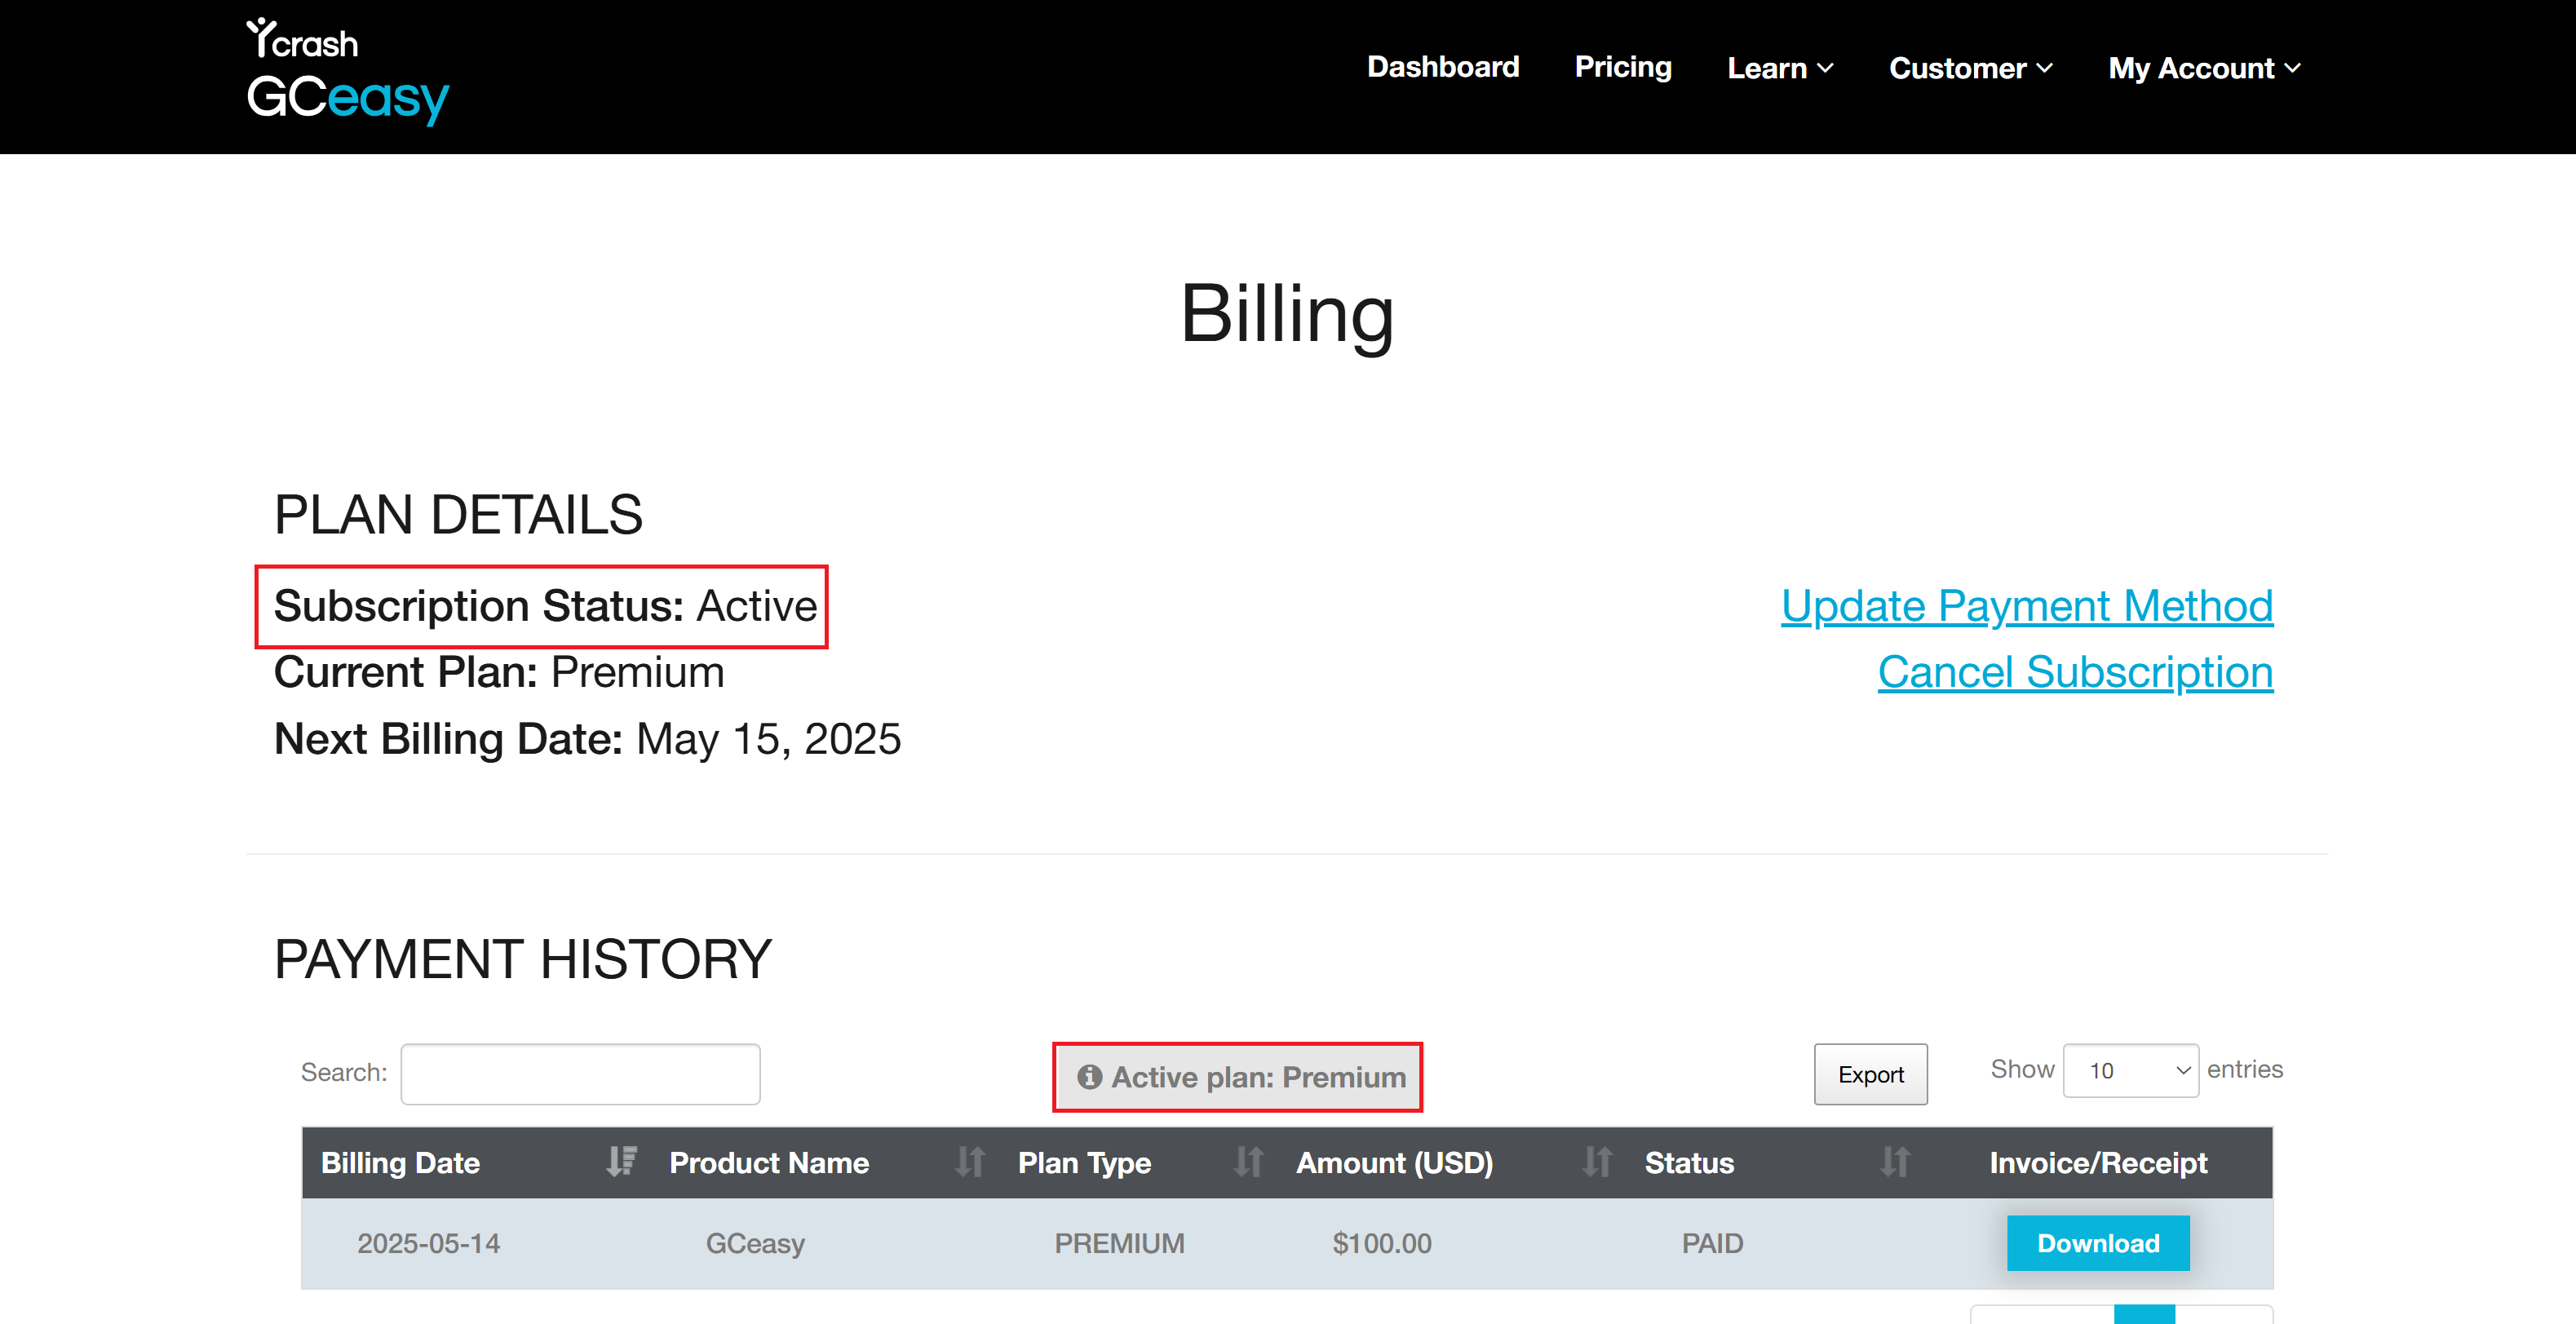2576x1324 pixels.
Task: Open the Dashboard page
Action: tap(1442, 67)
